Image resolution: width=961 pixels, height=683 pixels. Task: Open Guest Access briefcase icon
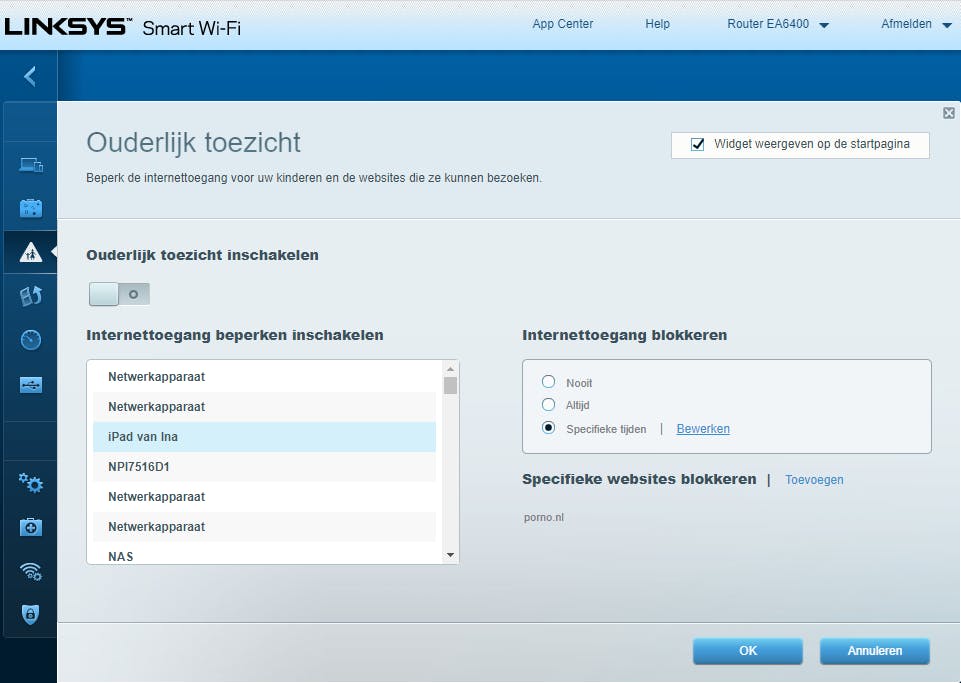pos(31,208)
